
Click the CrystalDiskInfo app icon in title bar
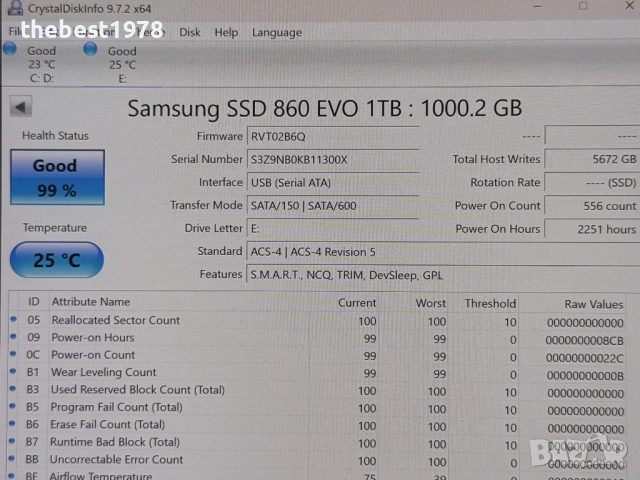pyautogui.click(x=15, y=8)
